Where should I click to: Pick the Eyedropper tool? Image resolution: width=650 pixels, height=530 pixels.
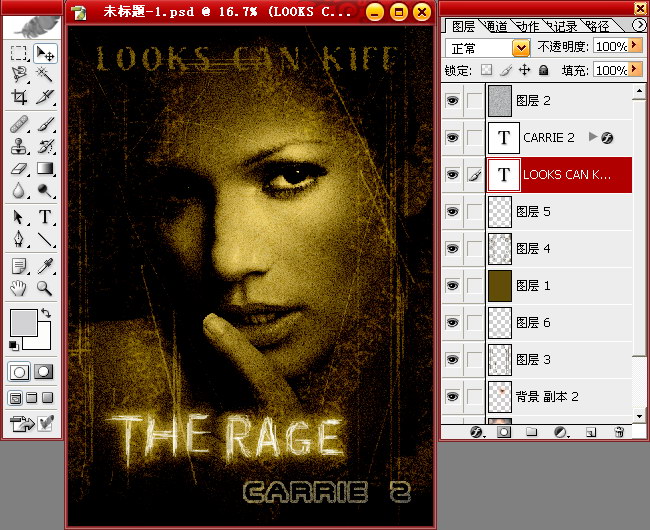click(x=45, y=266)
